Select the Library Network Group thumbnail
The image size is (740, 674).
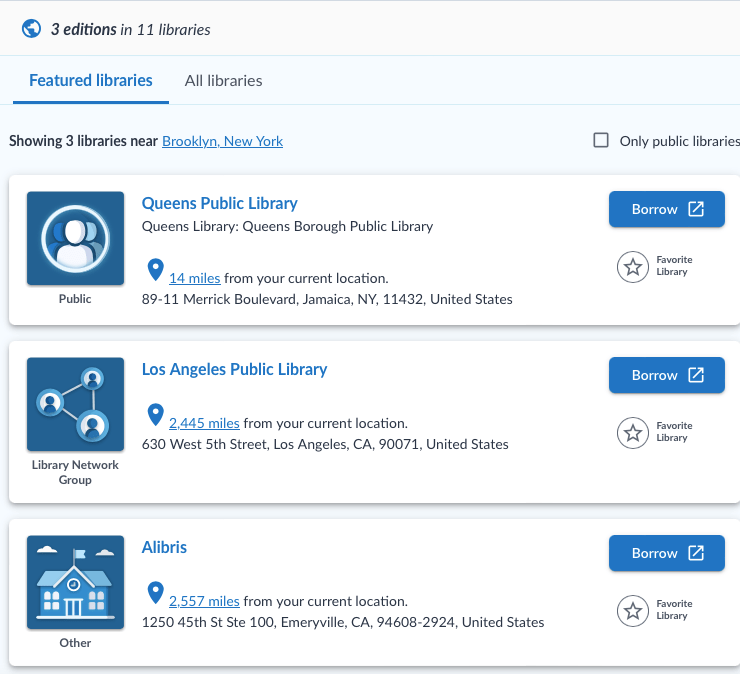[76, 404]
